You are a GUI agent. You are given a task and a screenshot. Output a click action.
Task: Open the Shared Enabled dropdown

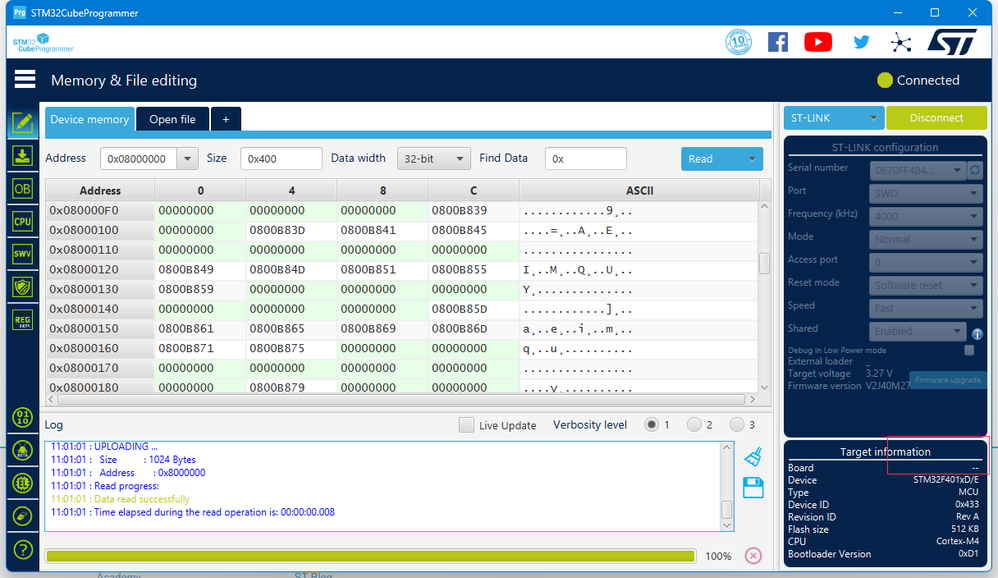pos(917,331)
